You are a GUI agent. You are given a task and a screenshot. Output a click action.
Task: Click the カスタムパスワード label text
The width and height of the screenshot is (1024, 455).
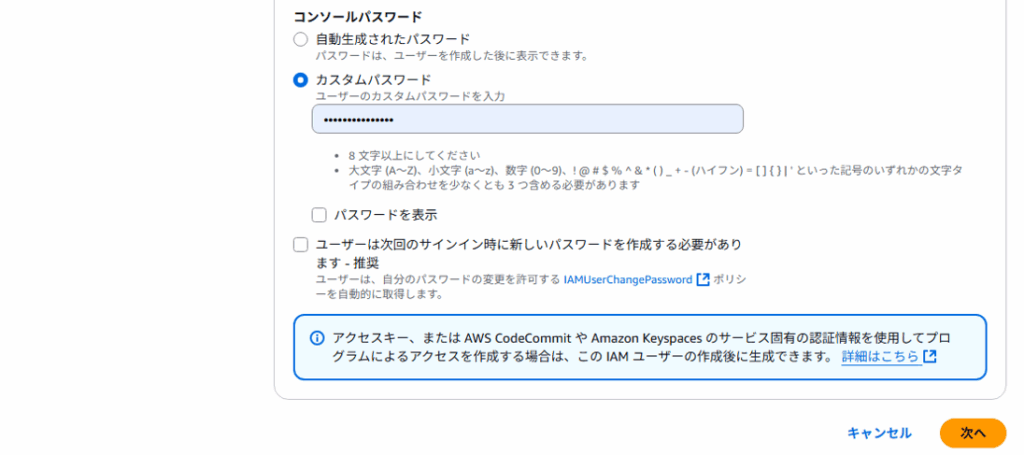tap(373, 80)
